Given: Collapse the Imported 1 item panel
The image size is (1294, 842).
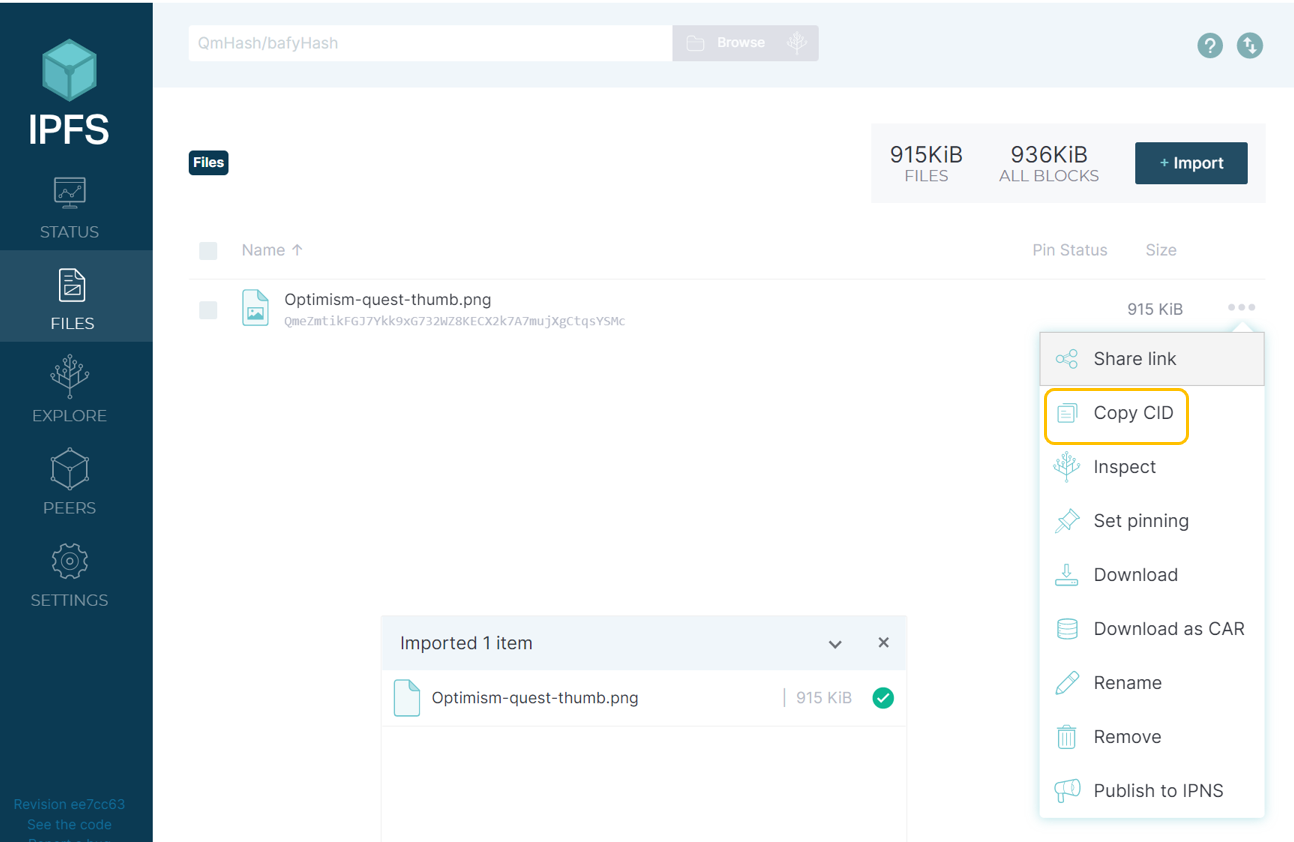Looking at the screenshot, I should coord(835,644).
